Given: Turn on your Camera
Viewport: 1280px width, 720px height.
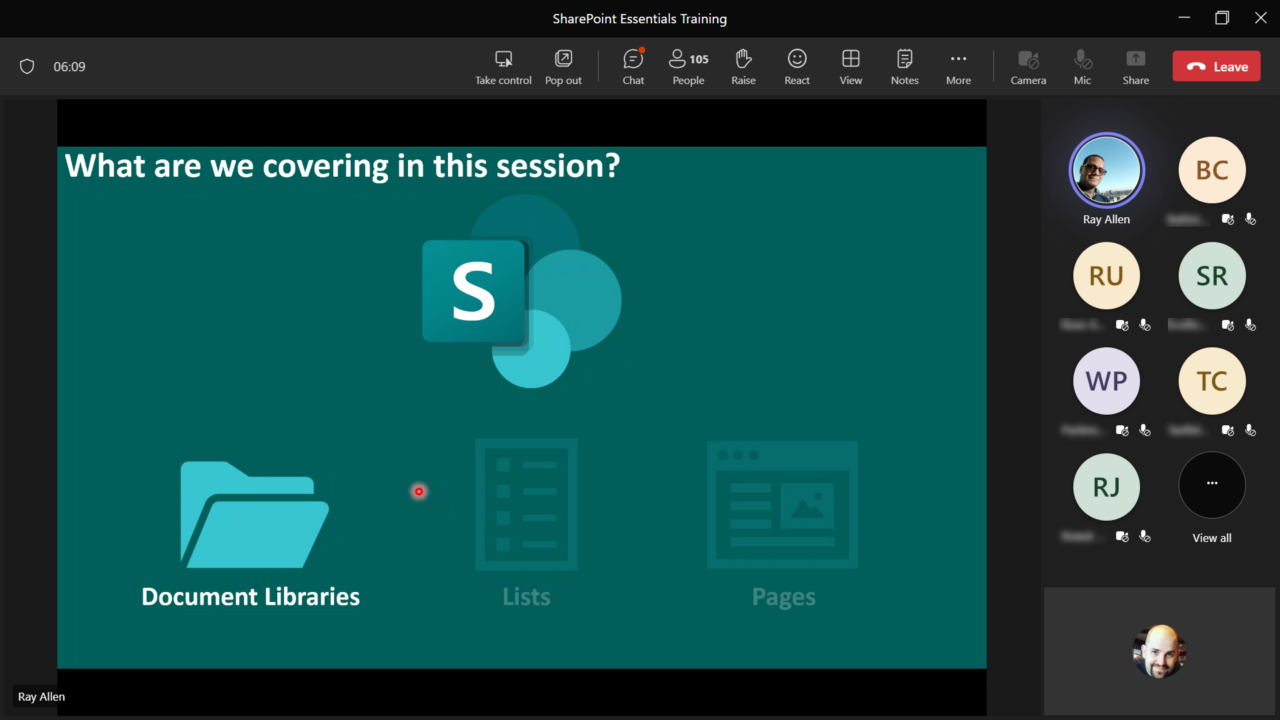Looking at the screenshot, I should pos(1028,66).
